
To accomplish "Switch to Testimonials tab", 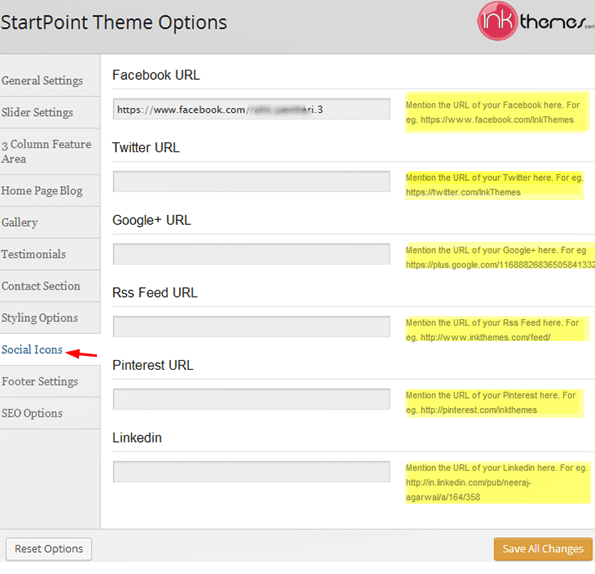I will [33, 254].
